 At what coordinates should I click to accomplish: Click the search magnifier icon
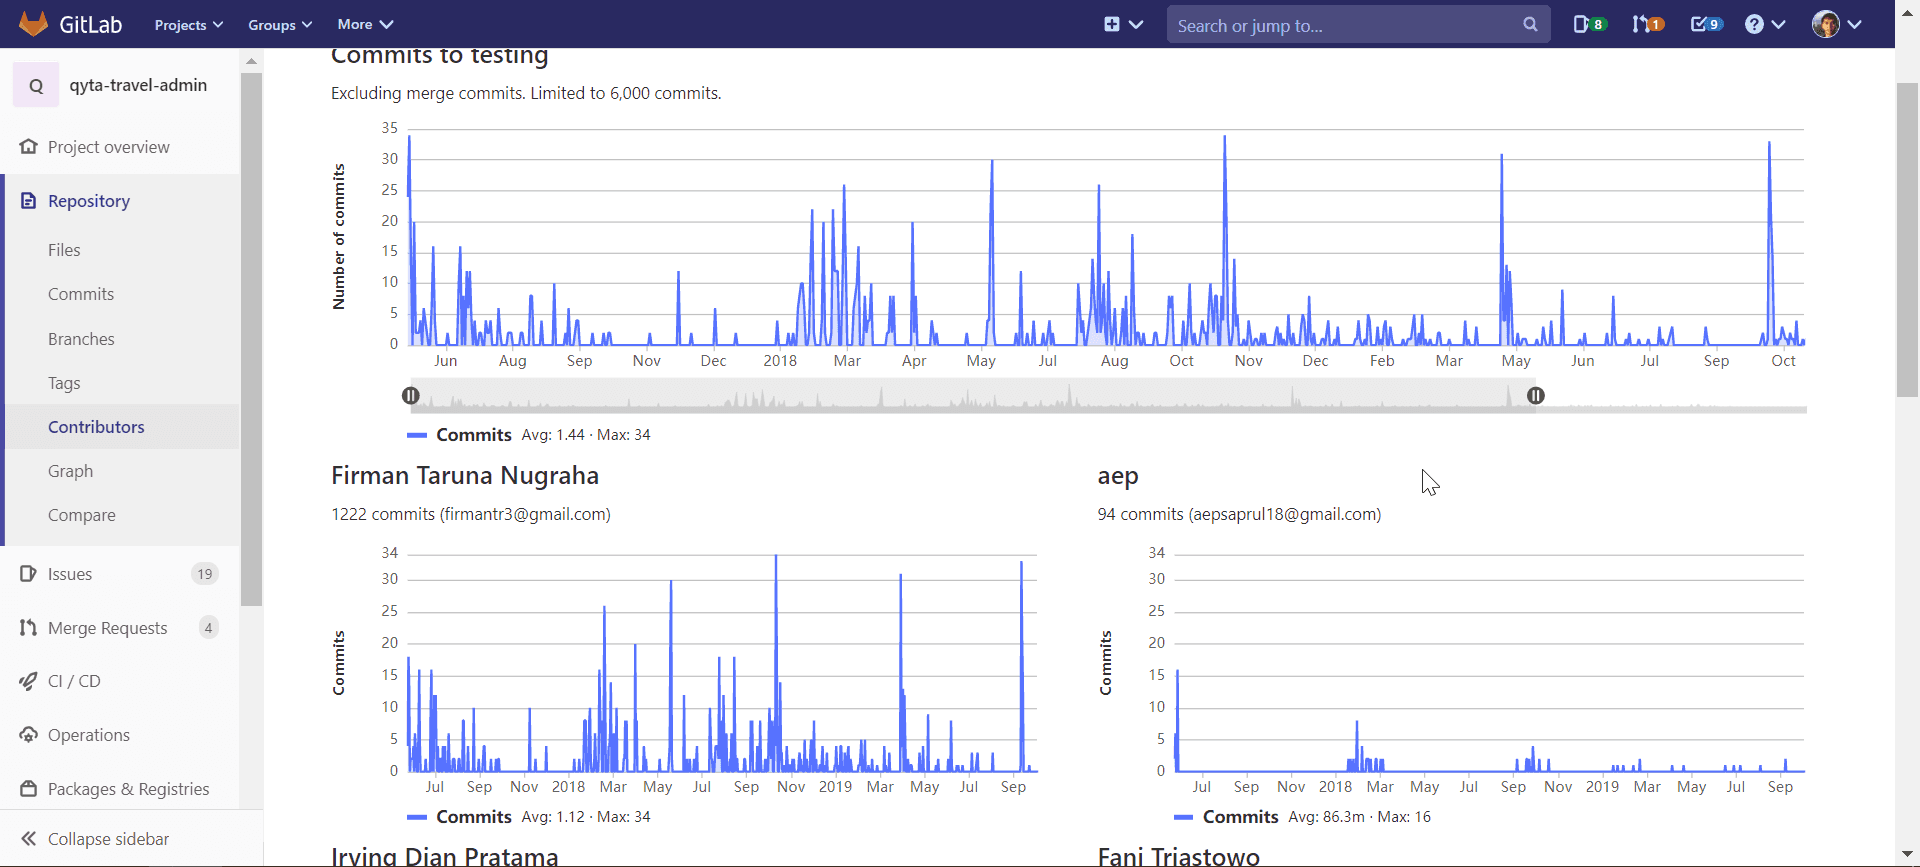[1530, 24]
